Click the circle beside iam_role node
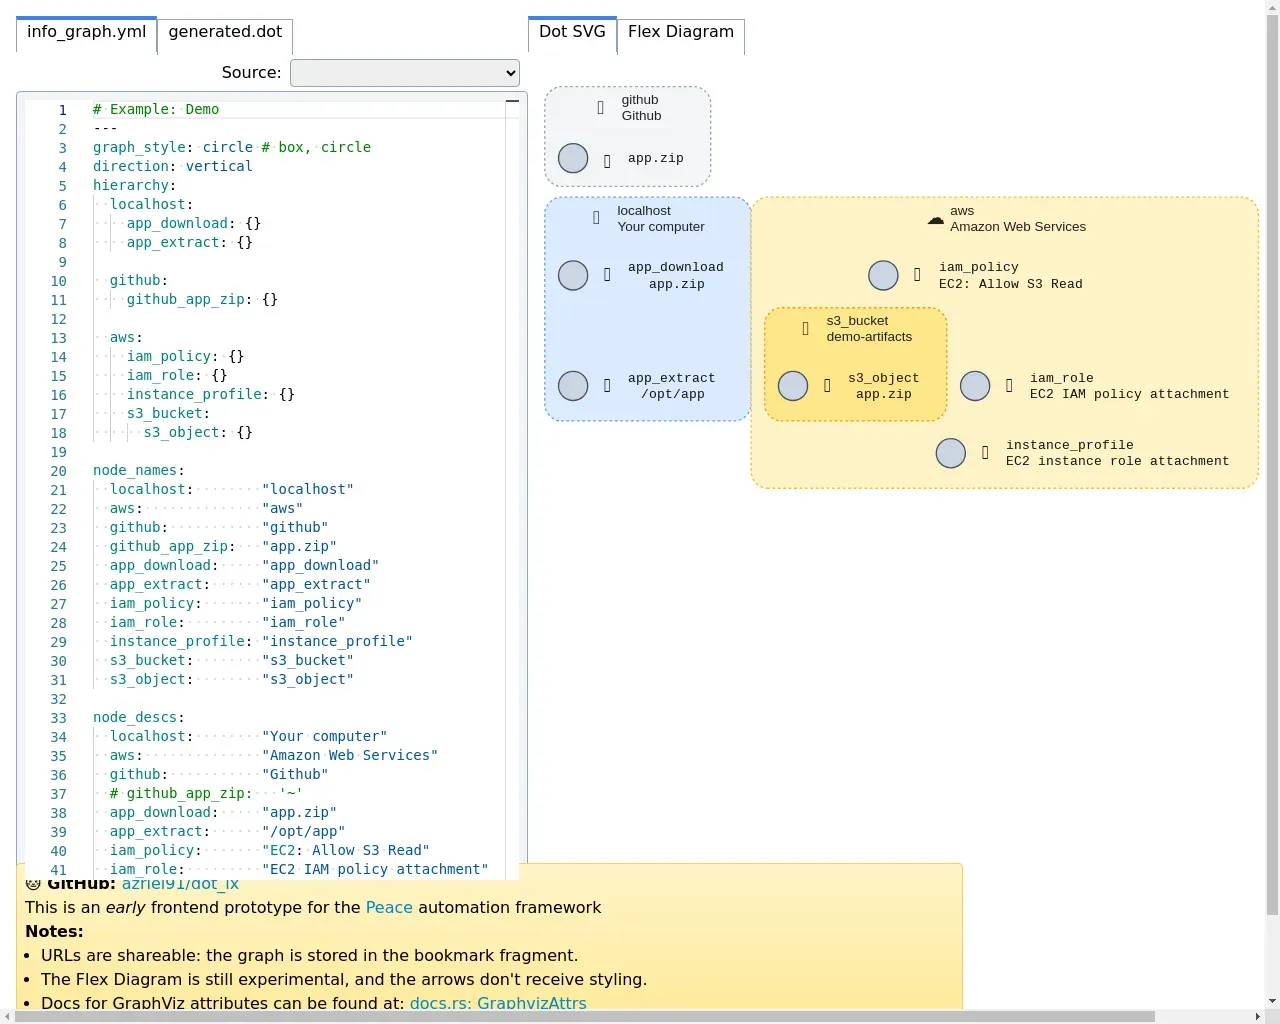 click(x=975, y=386)
